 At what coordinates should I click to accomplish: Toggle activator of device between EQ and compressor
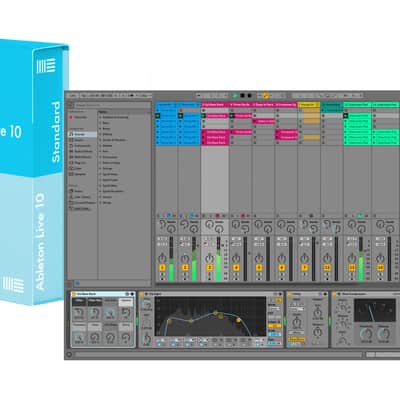(x=290, y=294)
